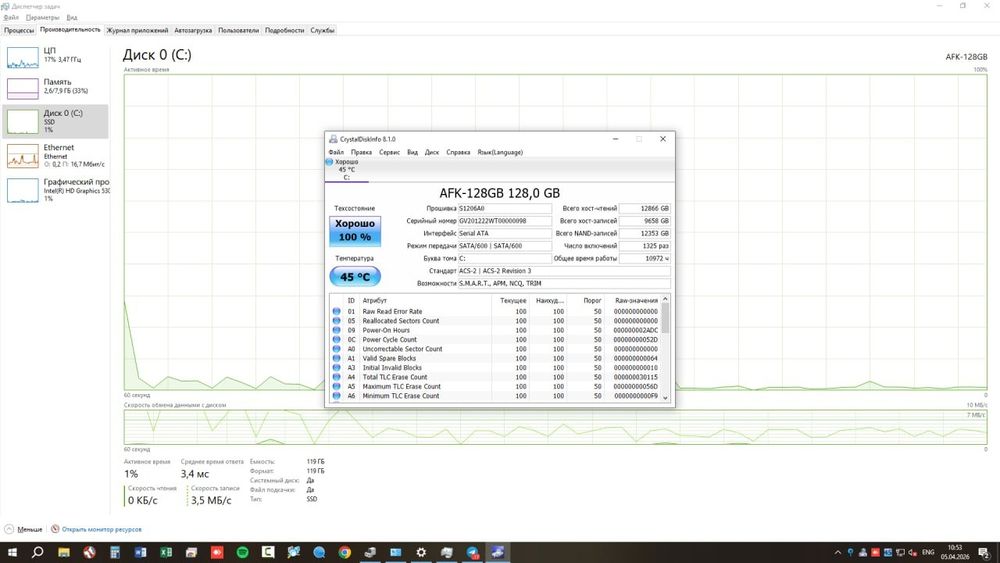Select Графический процессор in the sidebar
1000x563 pixels.
[55, 189]
